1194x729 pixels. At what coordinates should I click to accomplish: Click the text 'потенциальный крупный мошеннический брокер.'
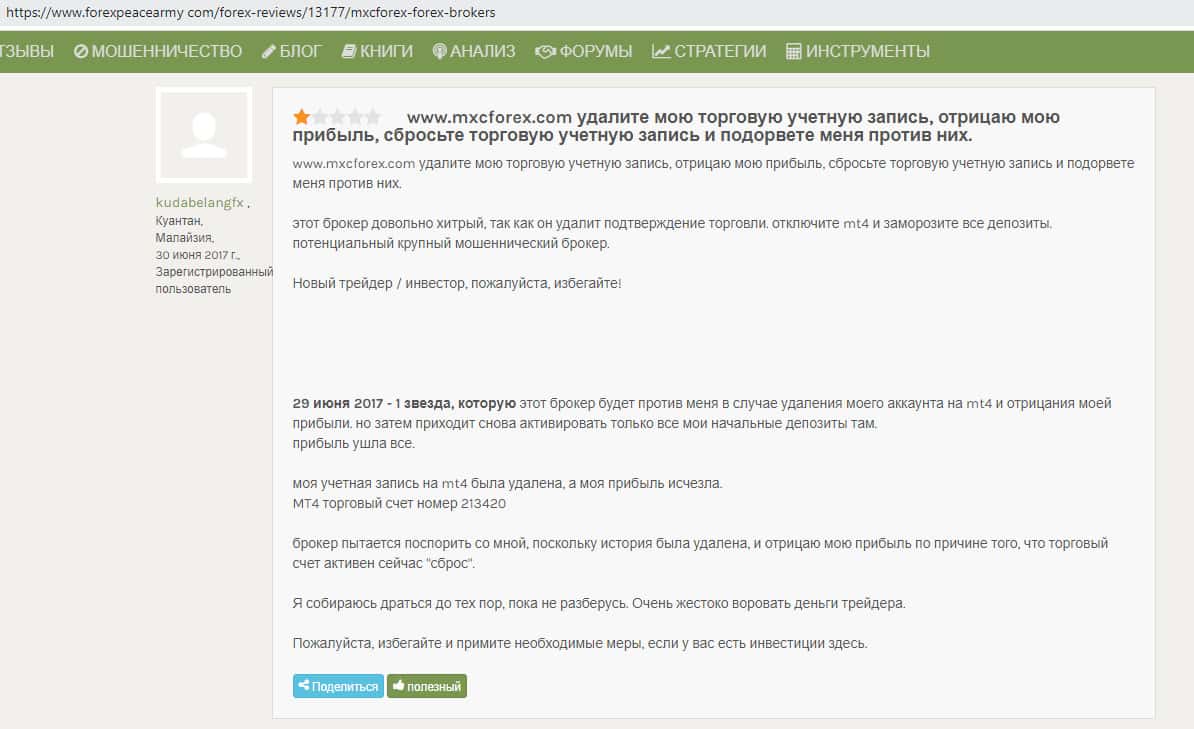451,244
